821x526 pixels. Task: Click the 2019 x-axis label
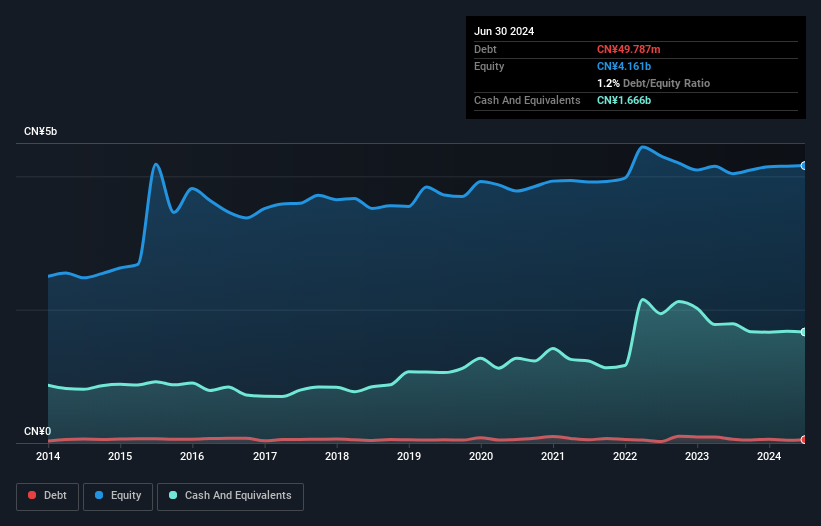pyautogui.click(x=409, y=456)
